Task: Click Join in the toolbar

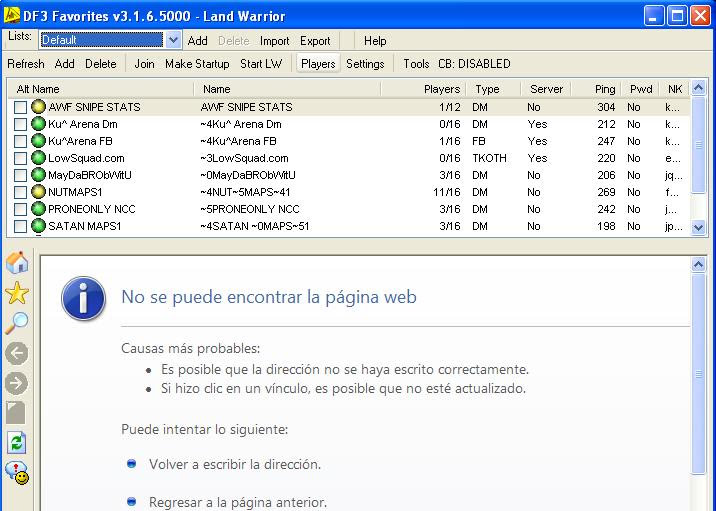Action: pyautogui.click(x=144, y=64)
